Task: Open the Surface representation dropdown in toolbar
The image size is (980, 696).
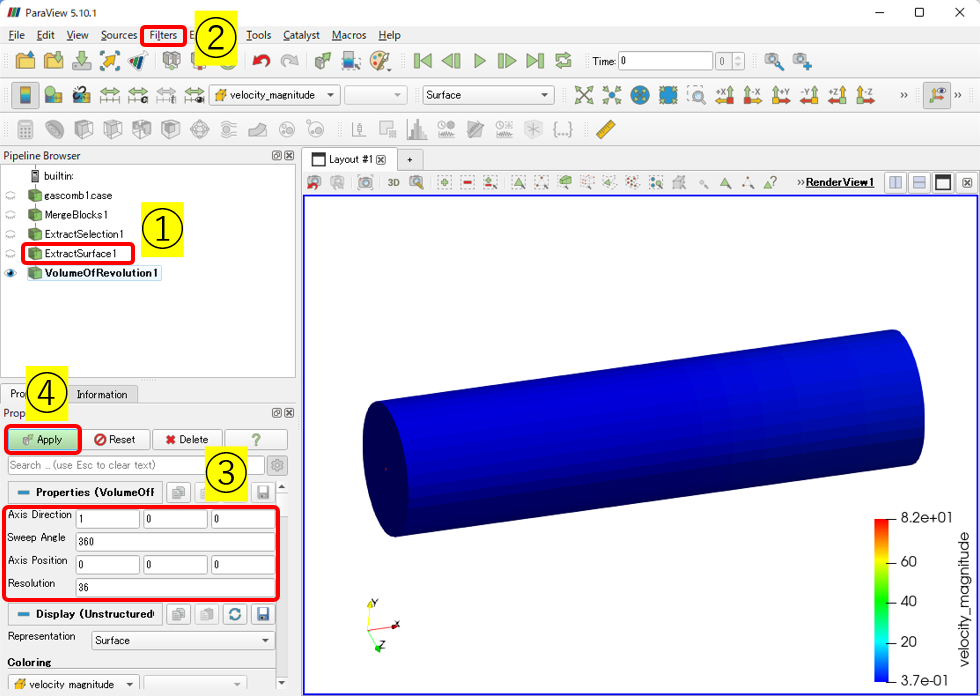Action: click(x=488, y=95)
